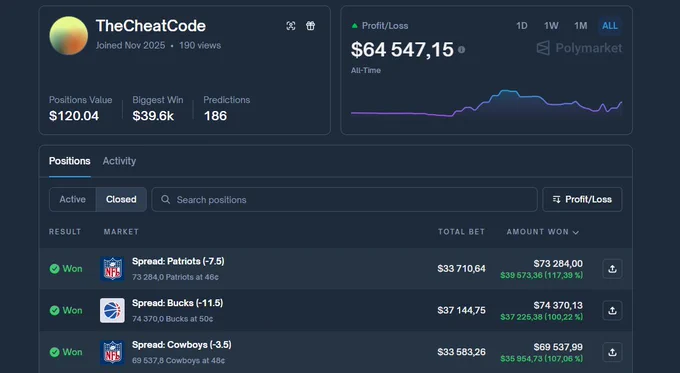
Task: Click the $73 284,00 amount won
Action: click(558, 264)
